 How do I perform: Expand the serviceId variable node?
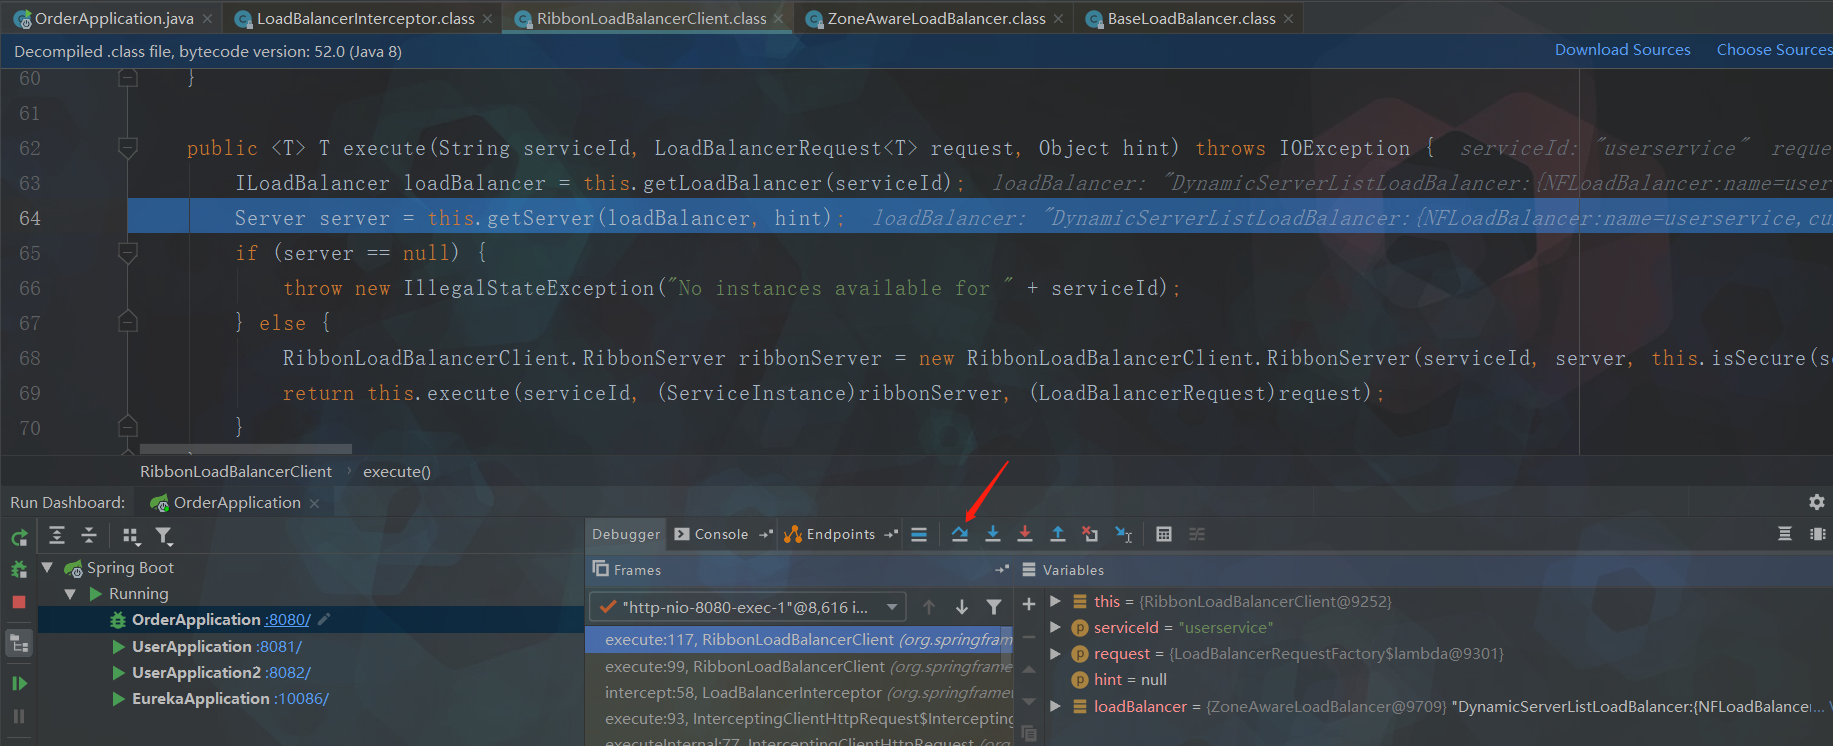tap(1055, 627)
